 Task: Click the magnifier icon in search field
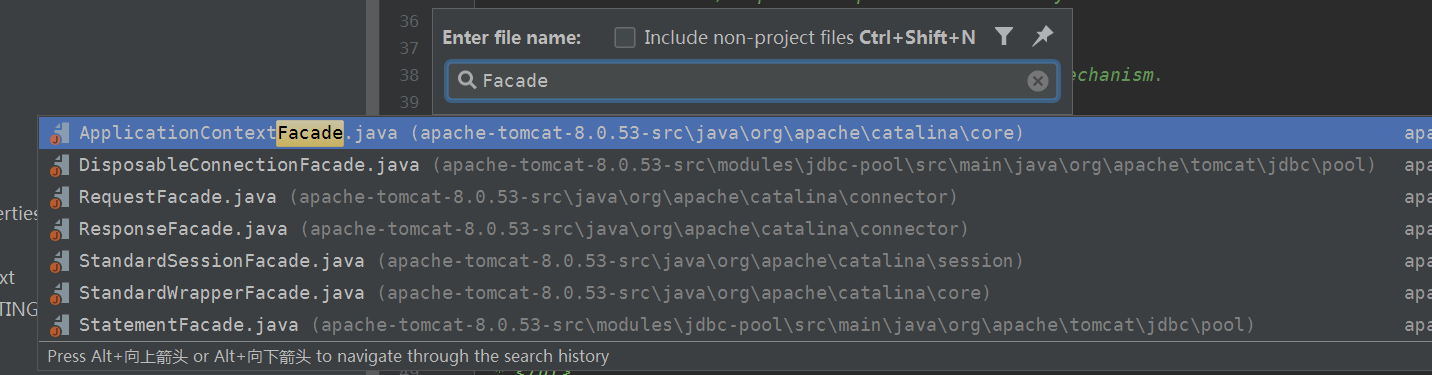(x=466, y=81)
